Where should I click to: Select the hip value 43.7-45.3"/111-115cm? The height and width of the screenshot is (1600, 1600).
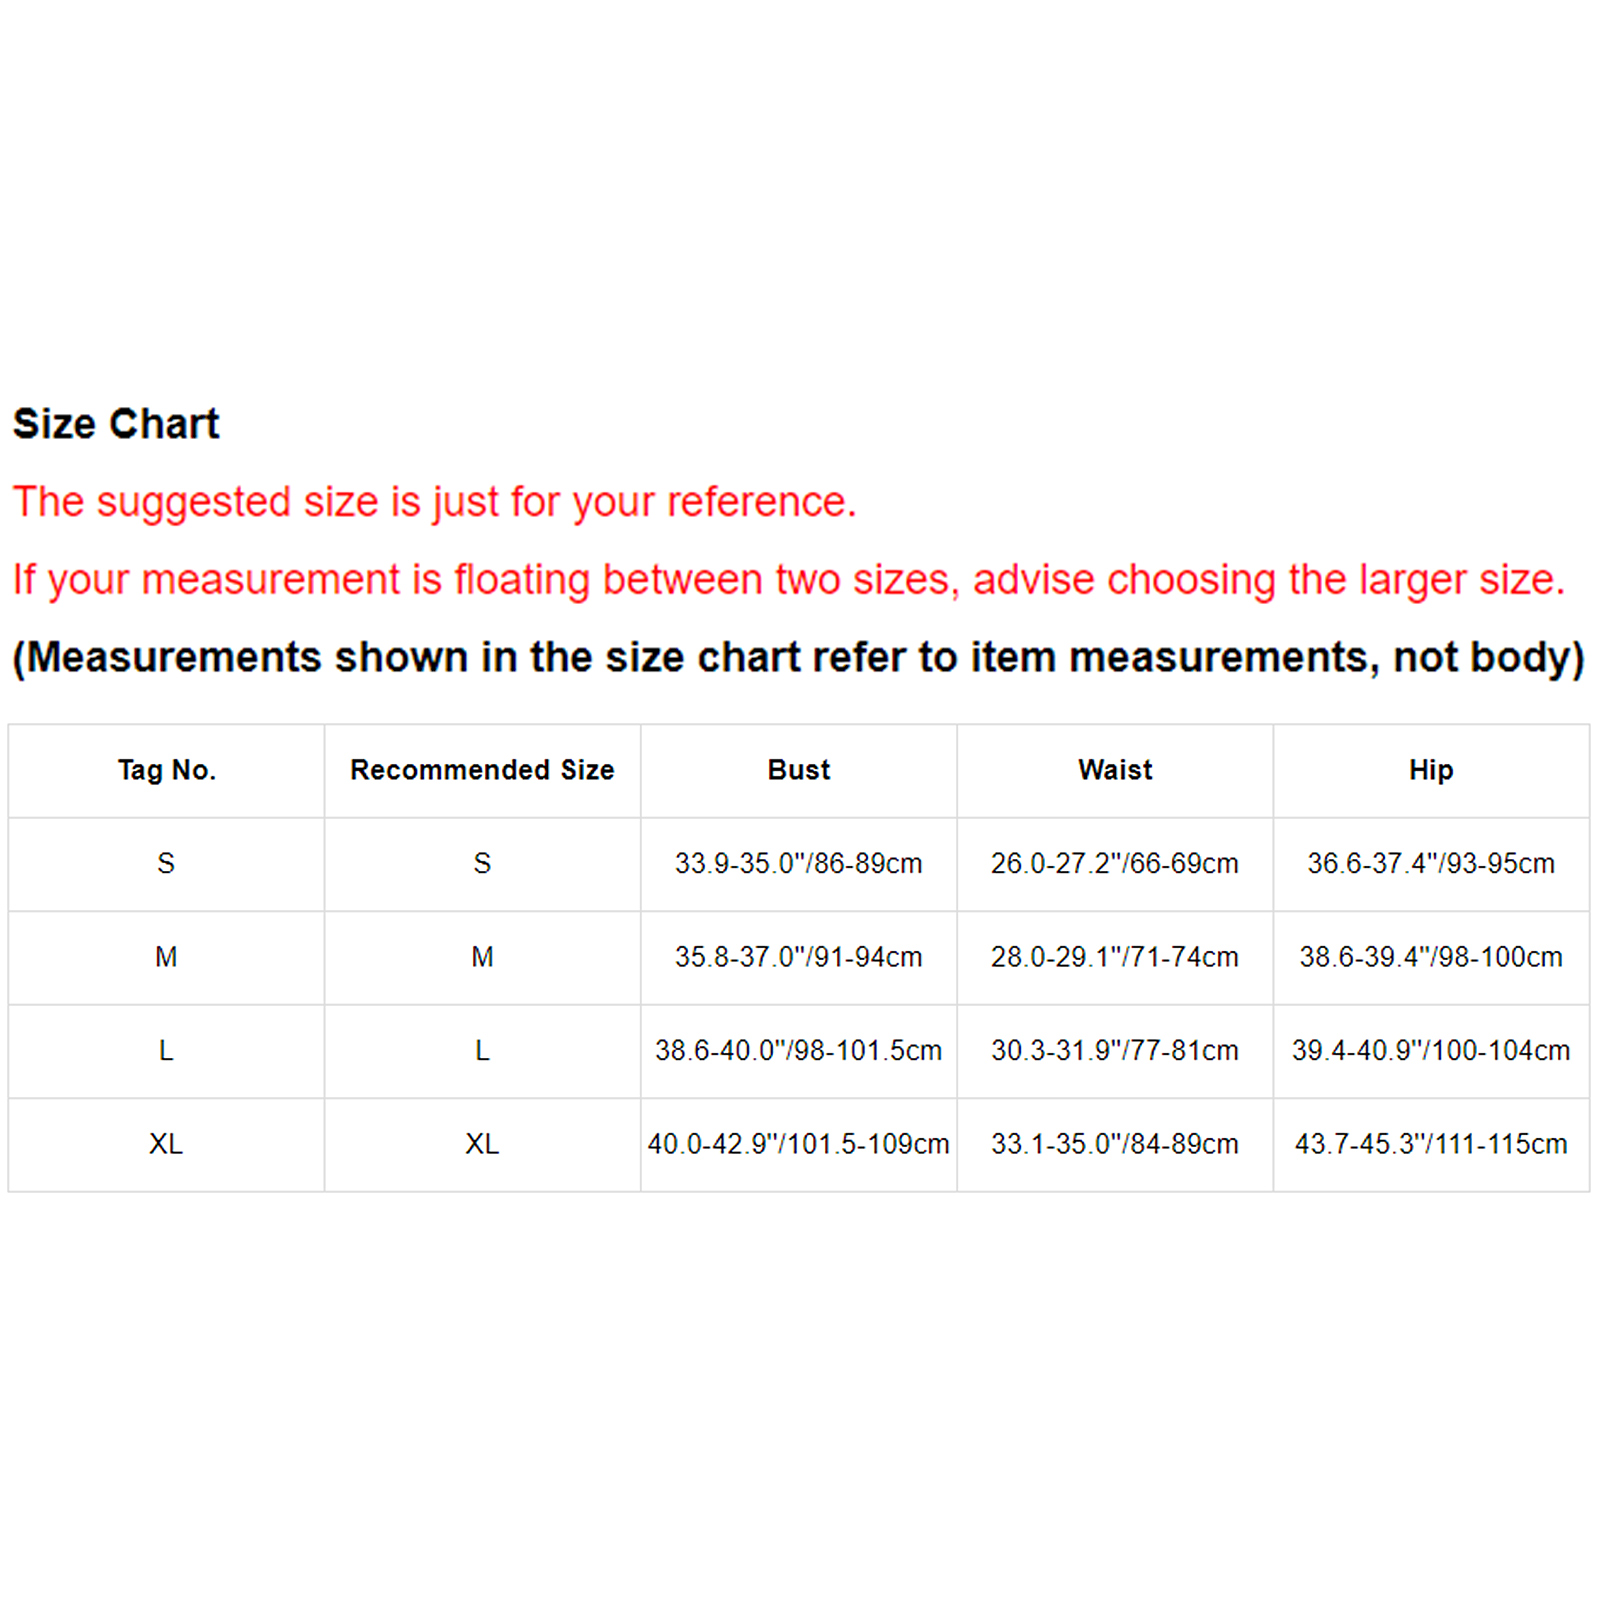[1431, 1144]
